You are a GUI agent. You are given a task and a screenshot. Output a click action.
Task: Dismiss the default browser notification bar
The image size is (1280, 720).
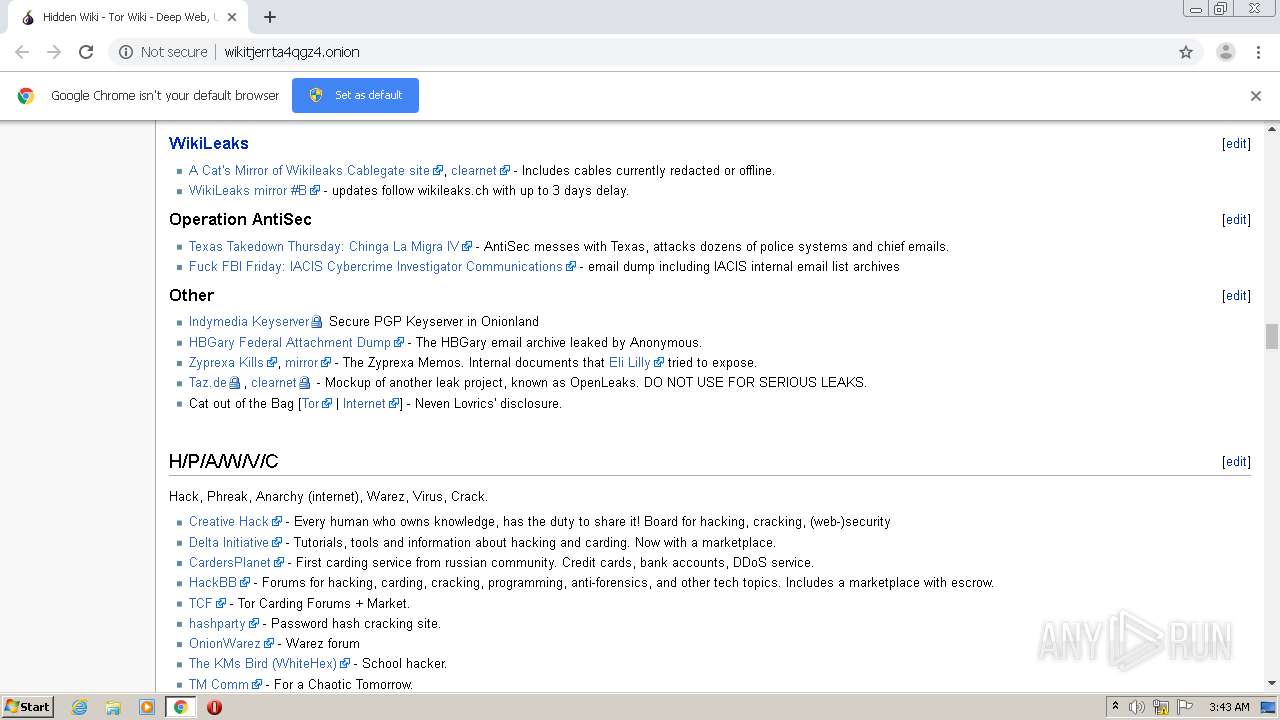click(1256, 96)
